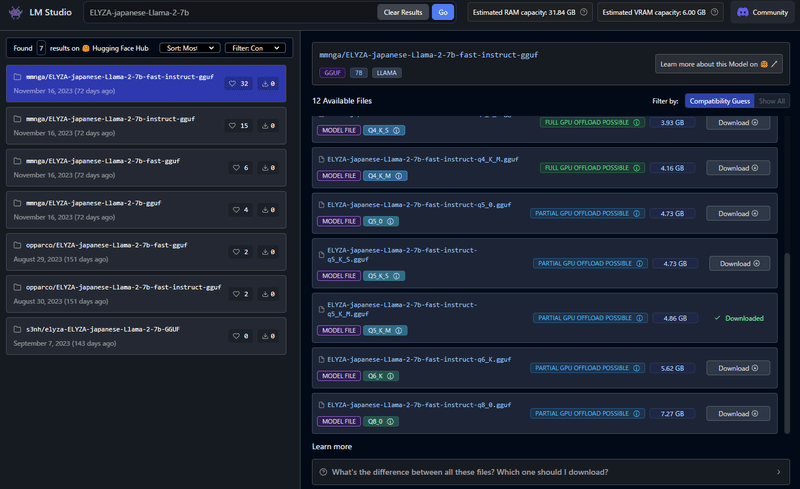Image resolution: width=800 pixels, height=489 pixels.
Task: Click info icon beside Q5_K_M tag
Action: pyautogui.click(x=398, y=331)
